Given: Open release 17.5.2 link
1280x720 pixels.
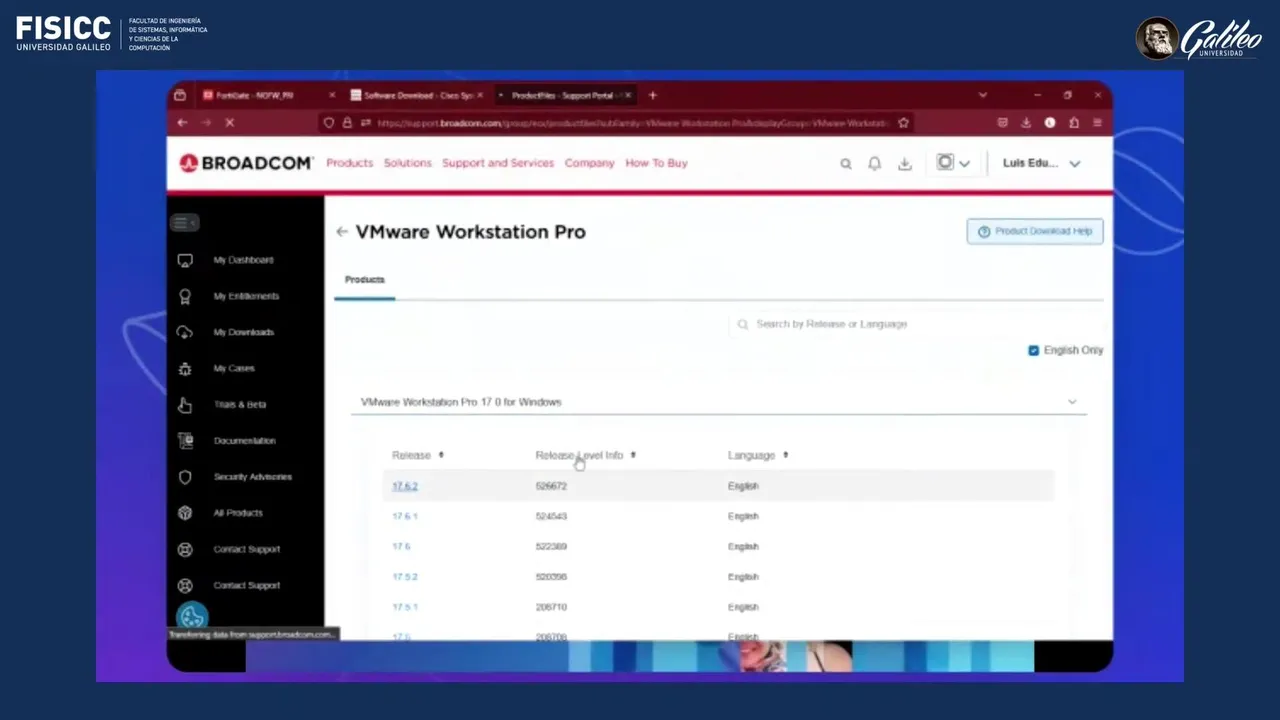Looking at the screenshot, I should tap(405, 577).
